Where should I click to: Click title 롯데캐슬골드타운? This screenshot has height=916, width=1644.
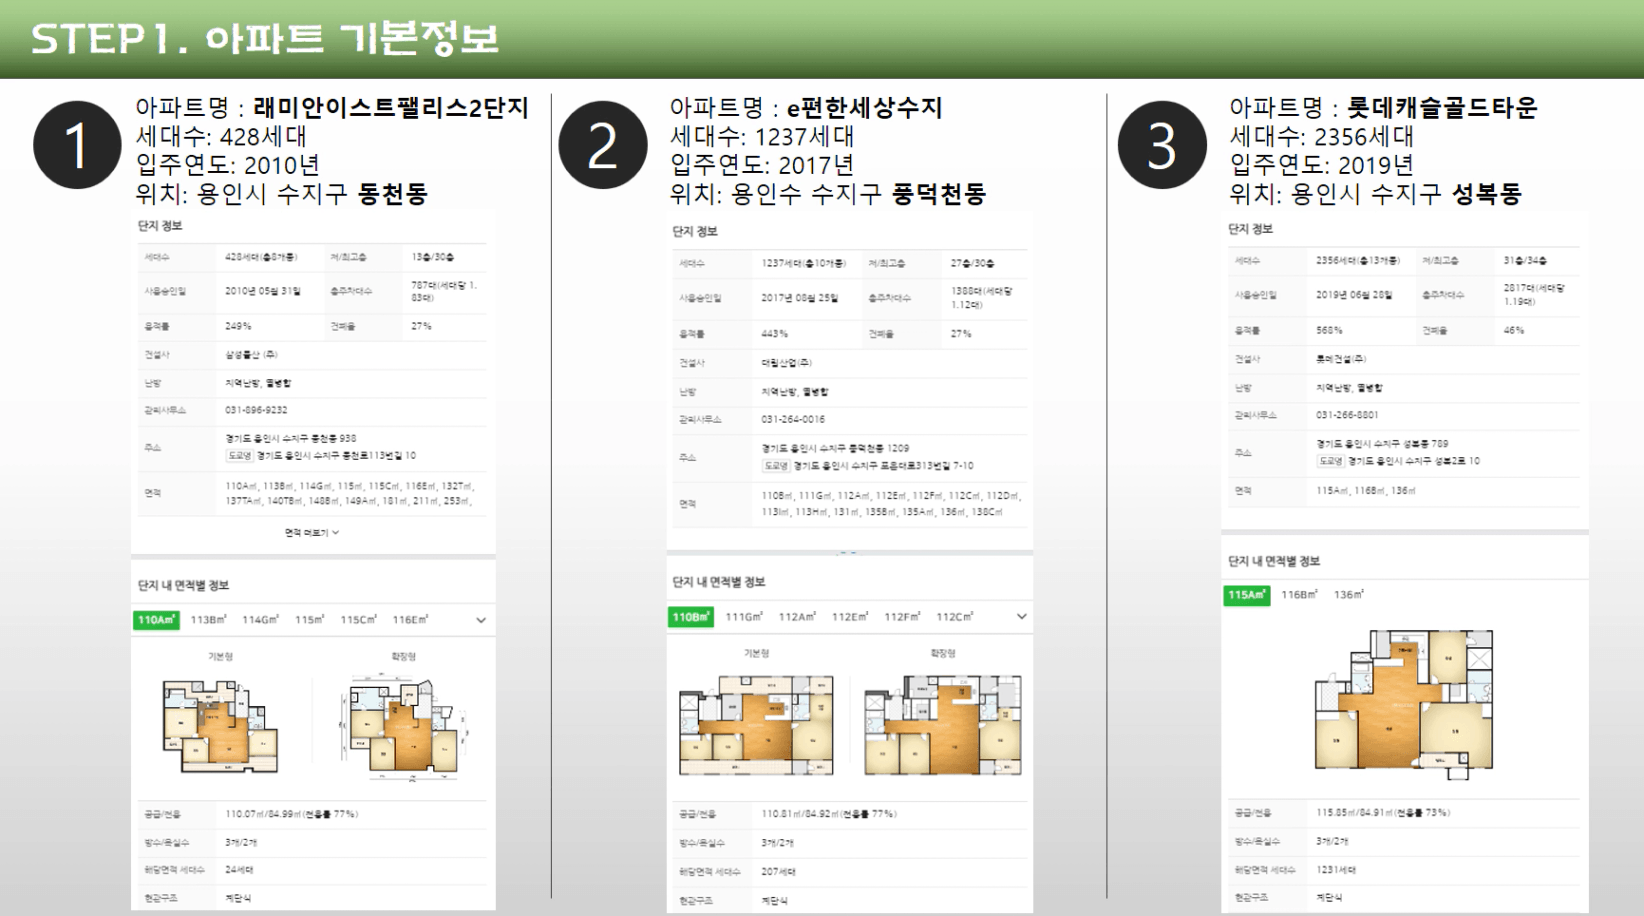1442,107
